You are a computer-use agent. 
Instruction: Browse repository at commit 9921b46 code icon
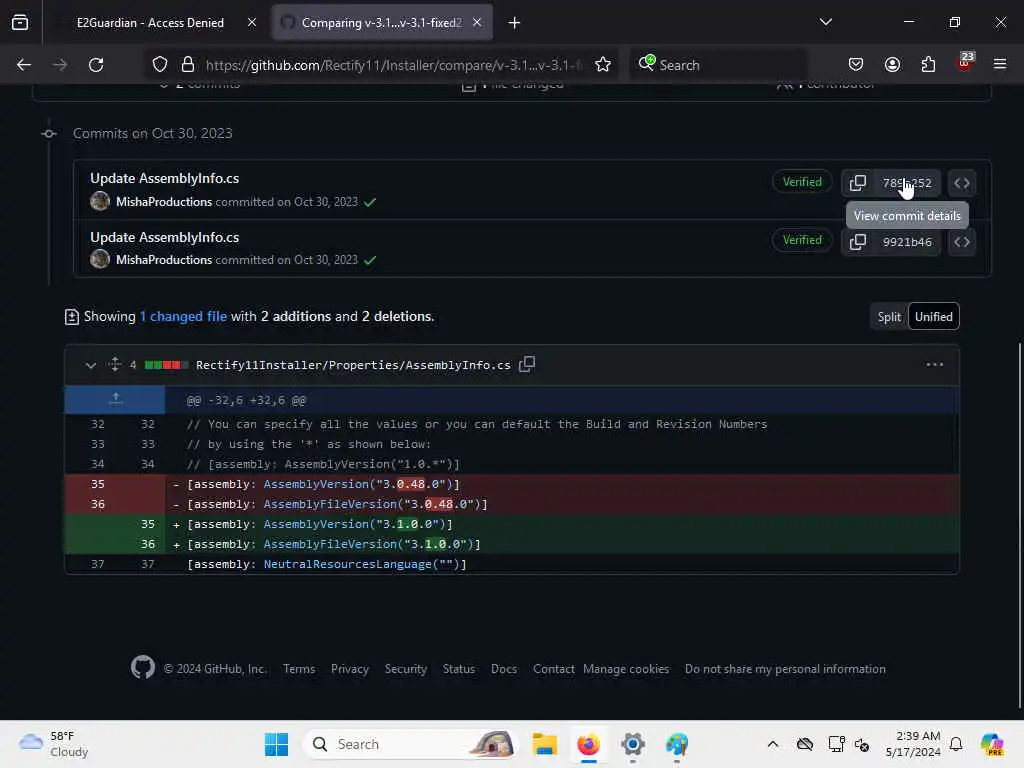(x=961, y=242)
